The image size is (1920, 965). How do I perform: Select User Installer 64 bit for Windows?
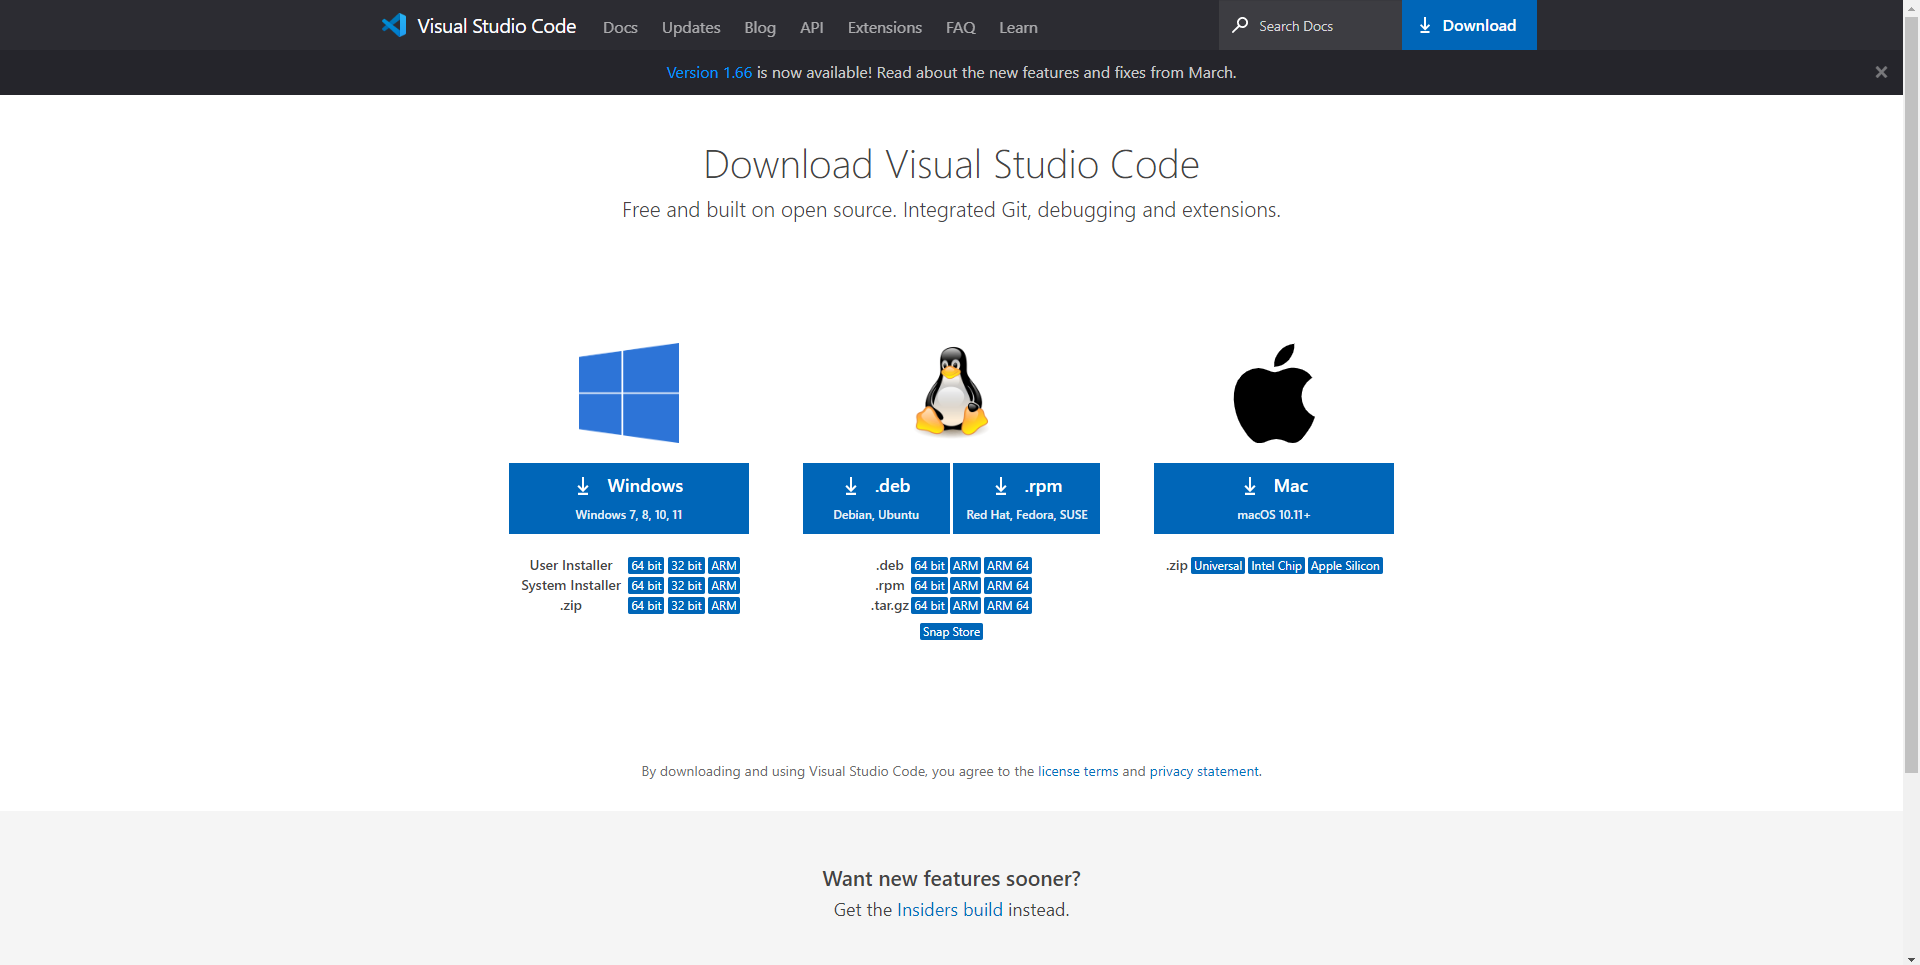(x=646, y=566)
